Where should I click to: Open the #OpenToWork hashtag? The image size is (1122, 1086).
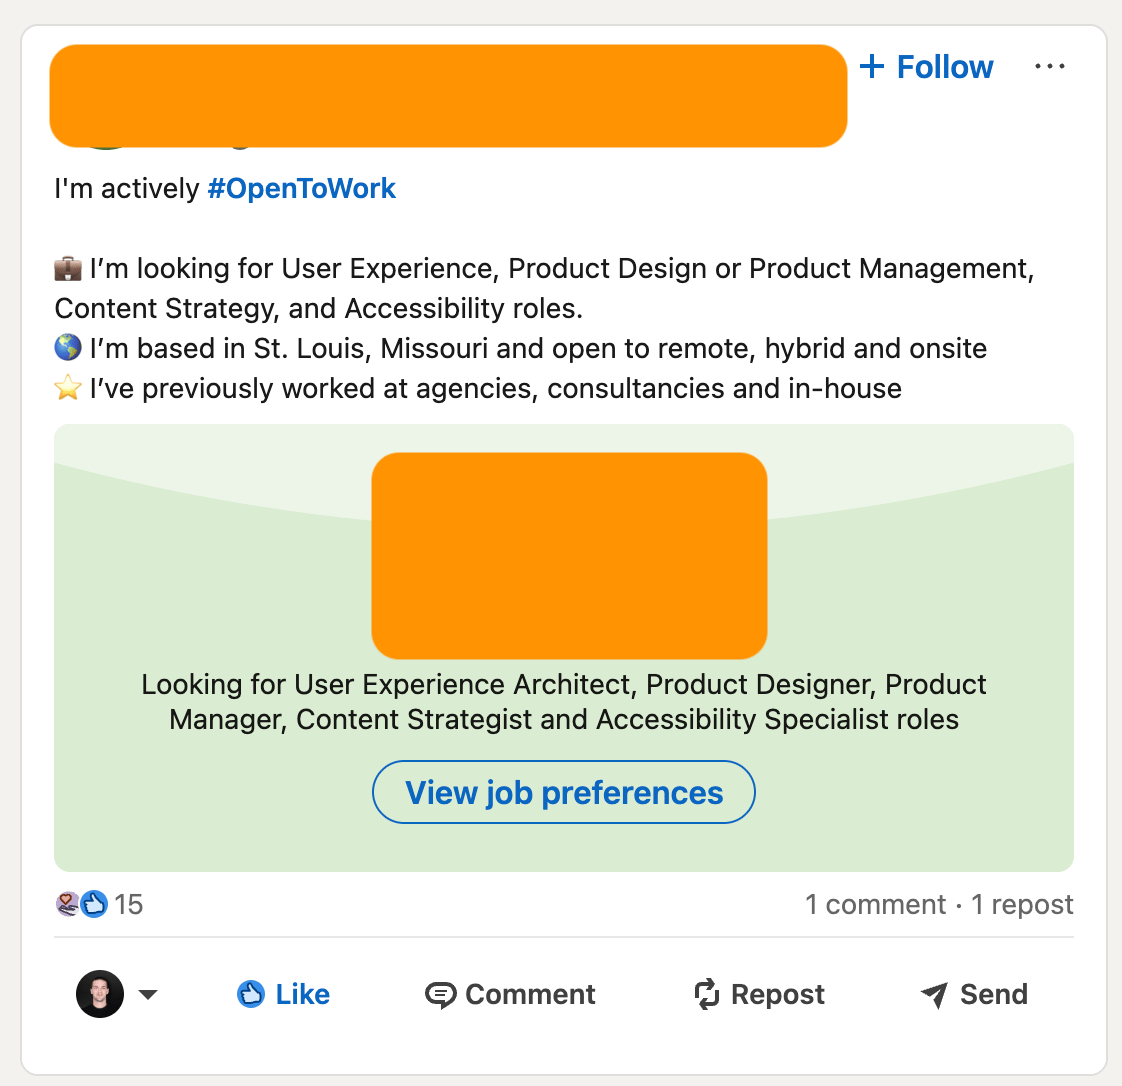301,188
